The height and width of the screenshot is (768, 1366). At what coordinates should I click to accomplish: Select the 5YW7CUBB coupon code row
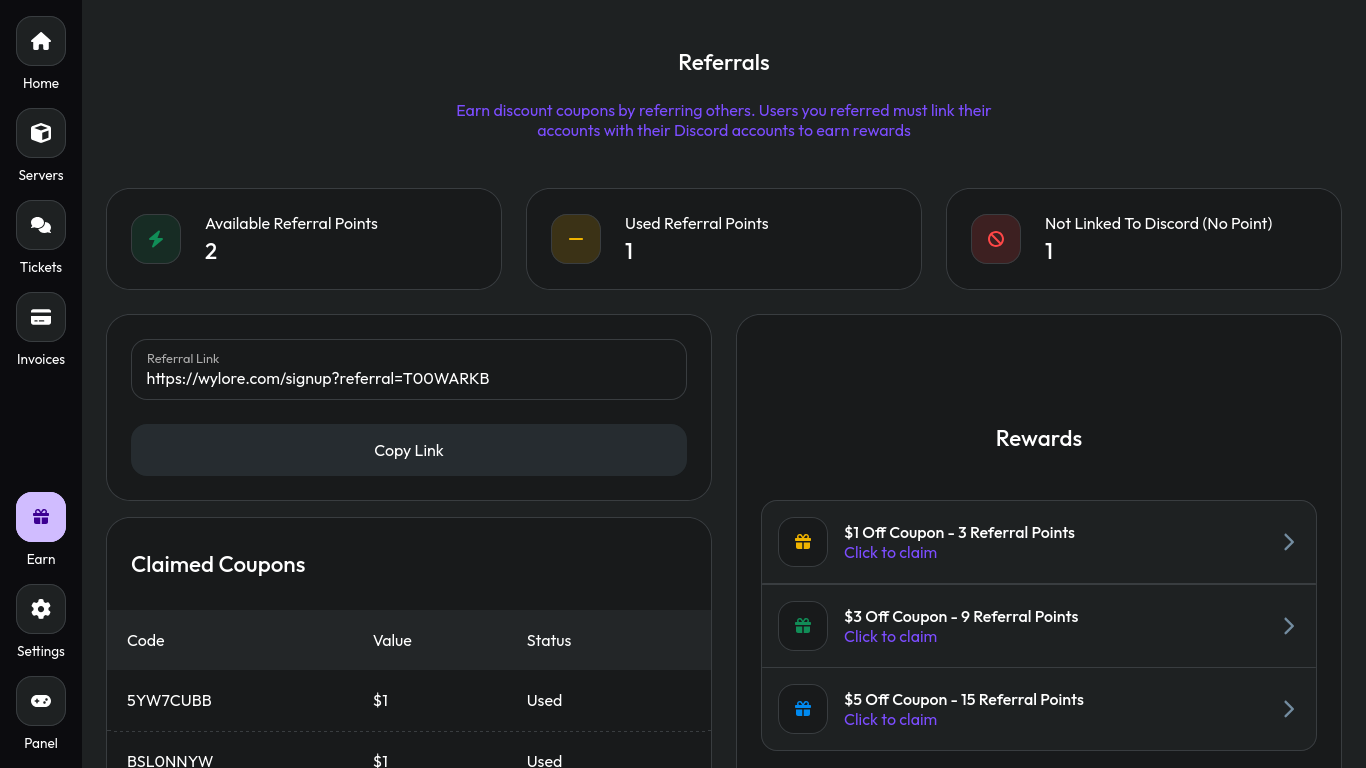coord(170,701)
